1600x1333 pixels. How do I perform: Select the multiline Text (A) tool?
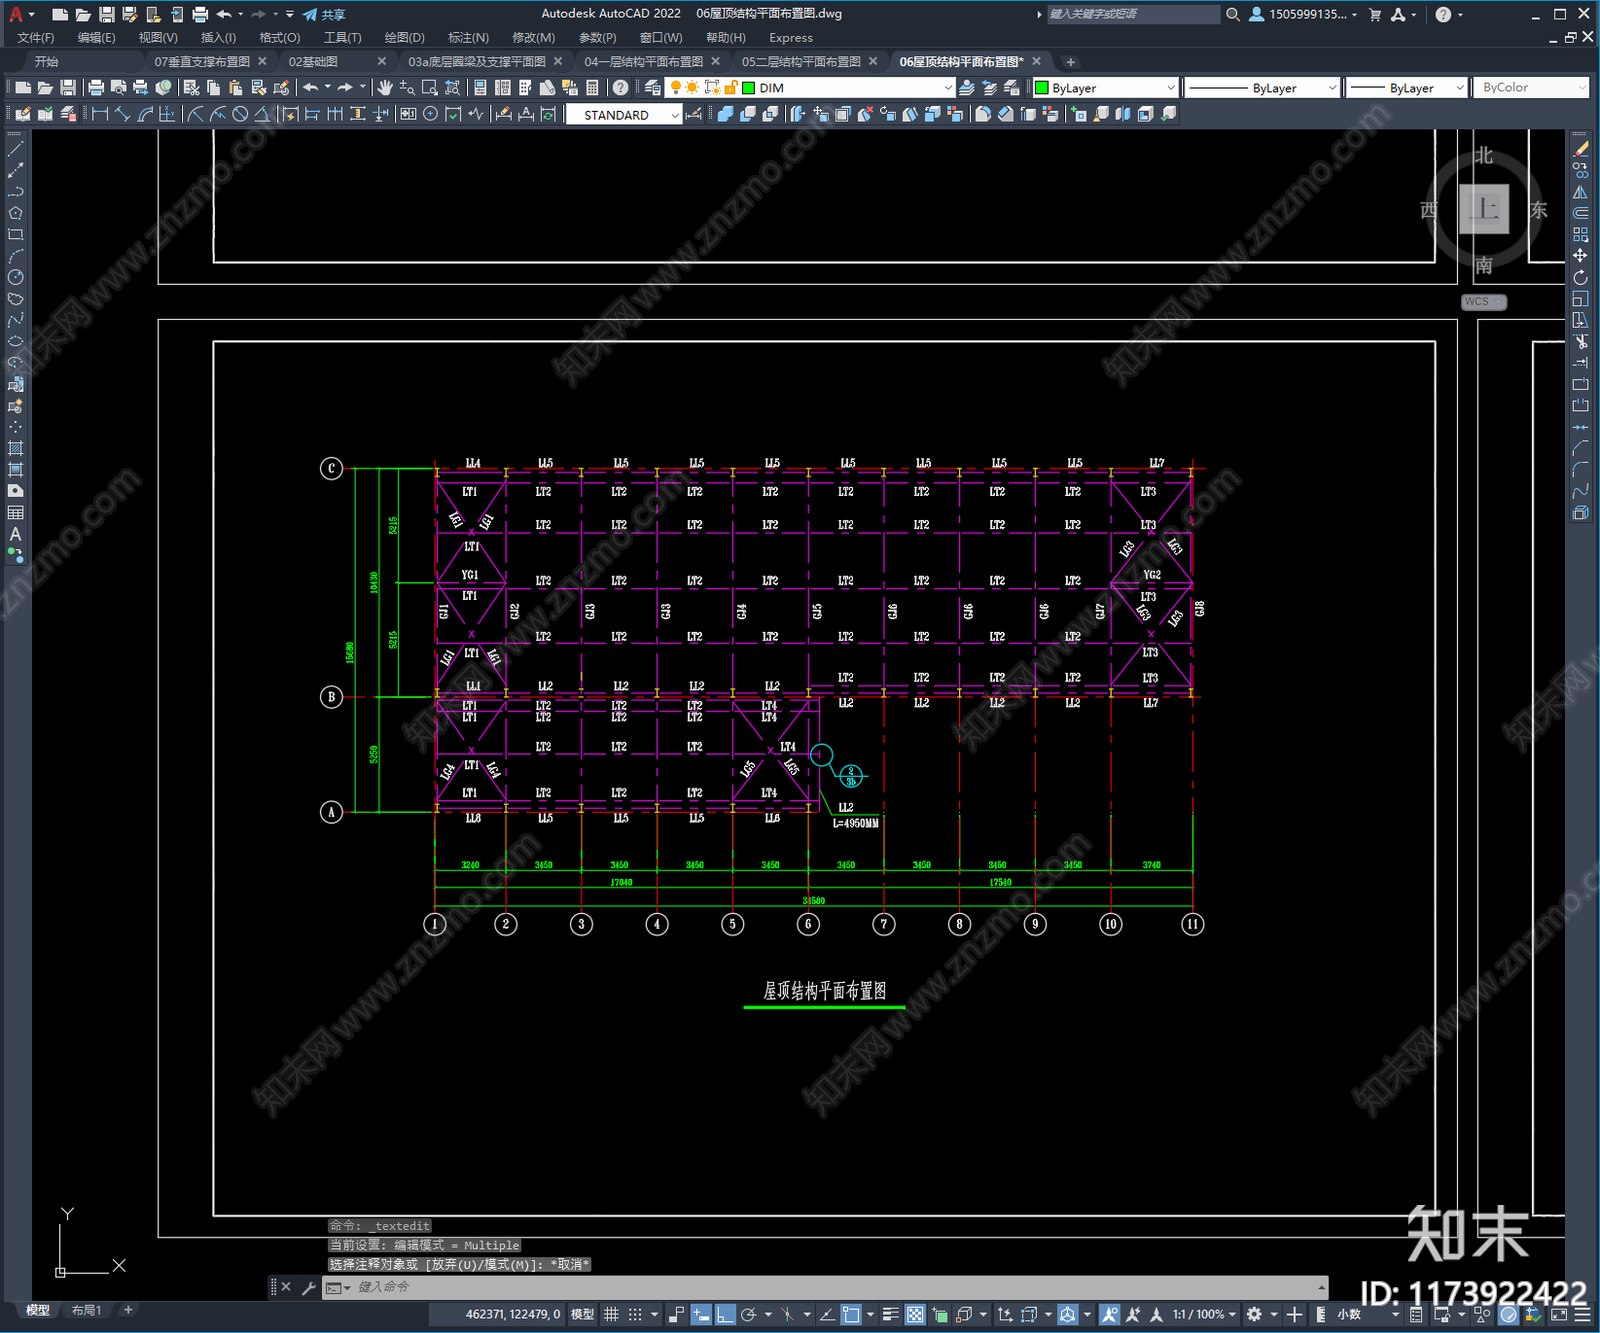[x=15, y=534]
